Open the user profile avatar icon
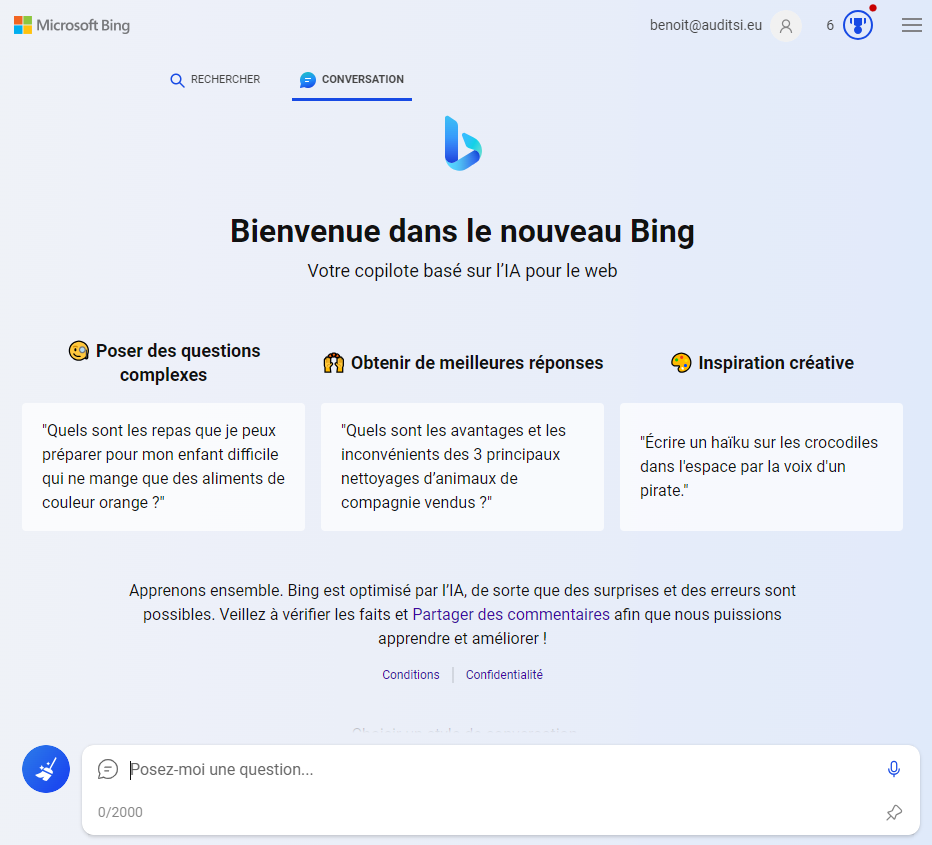This screenshot has height=845, width=932. click(x=786, y=26)
